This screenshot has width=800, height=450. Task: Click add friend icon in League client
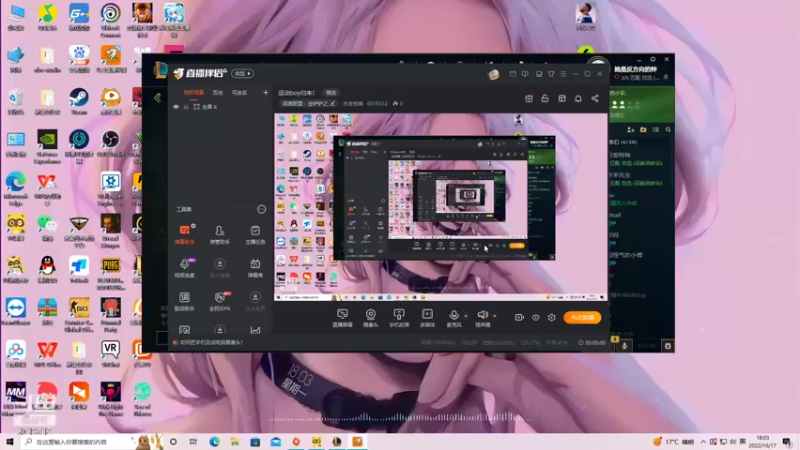(x=631, y=130)
